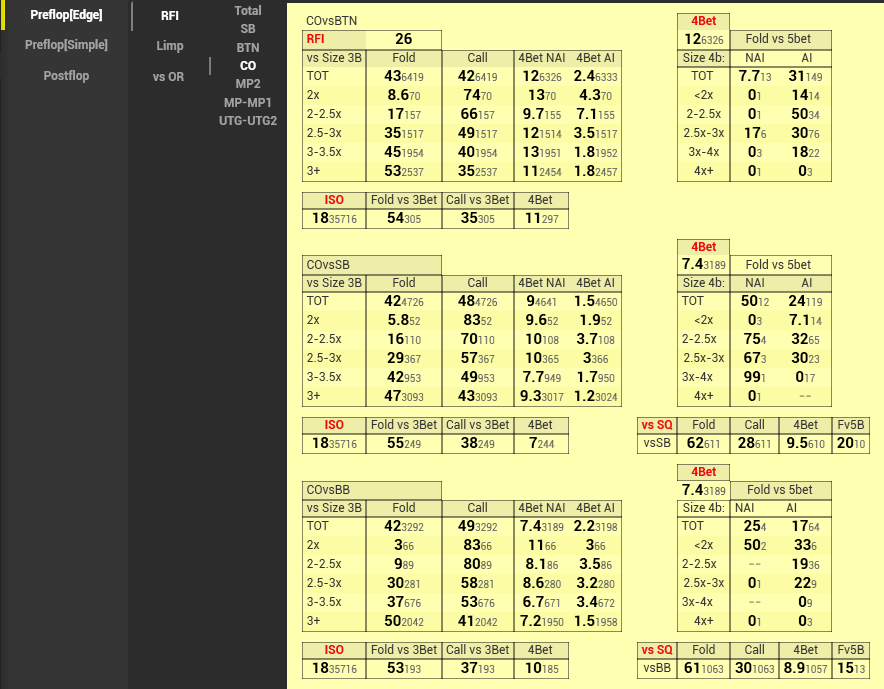
Task: Click the vsSB squeeze row label
Action: (x=657, y=443)
